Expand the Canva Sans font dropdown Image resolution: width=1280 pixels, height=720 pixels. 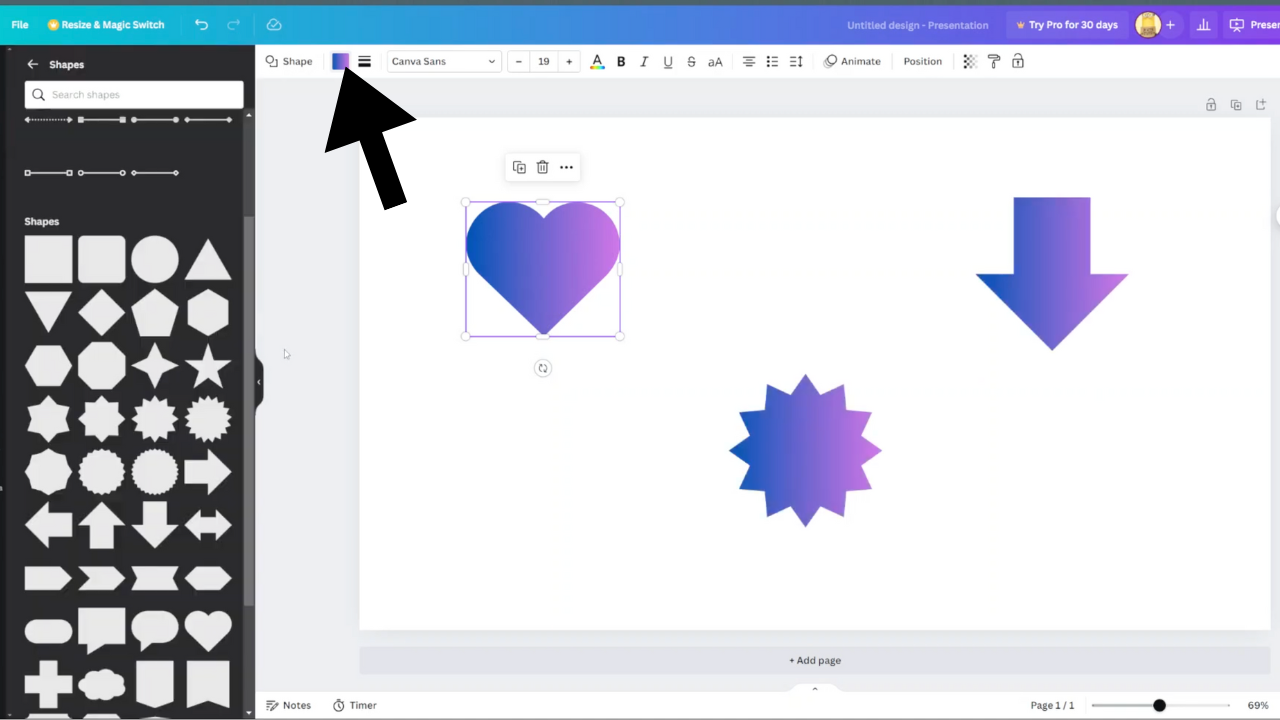point(444,61)
